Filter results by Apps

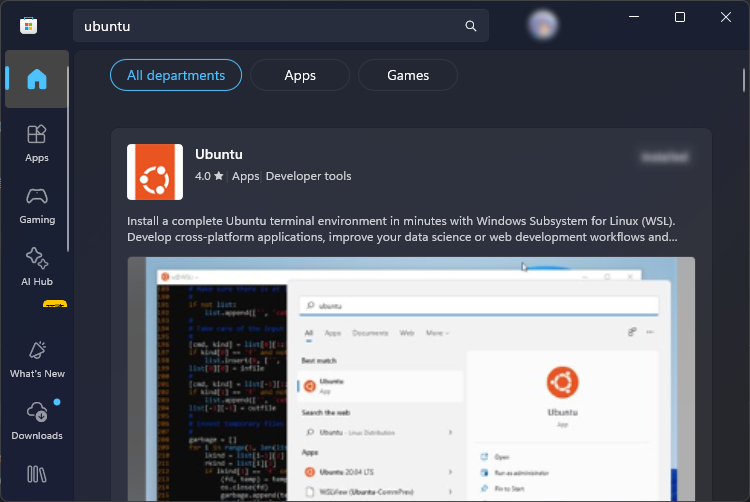click(x=300, y=75)
